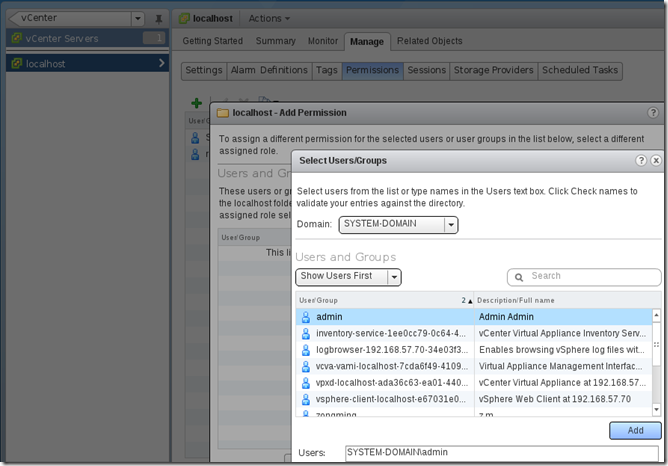Open help for Select Users/Groups dialog

point(641,161)
